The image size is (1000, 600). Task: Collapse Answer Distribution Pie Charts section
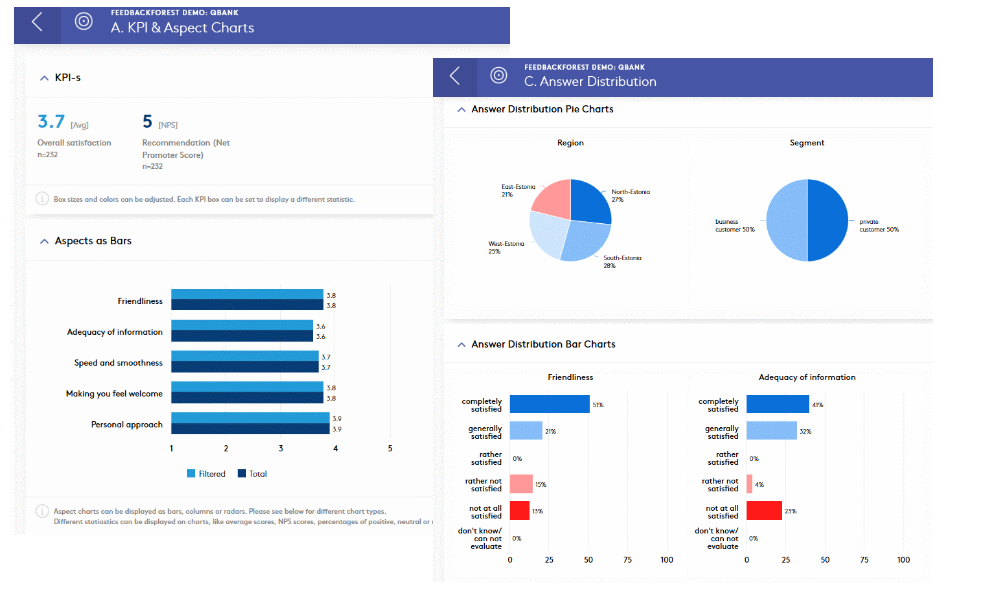460,109
